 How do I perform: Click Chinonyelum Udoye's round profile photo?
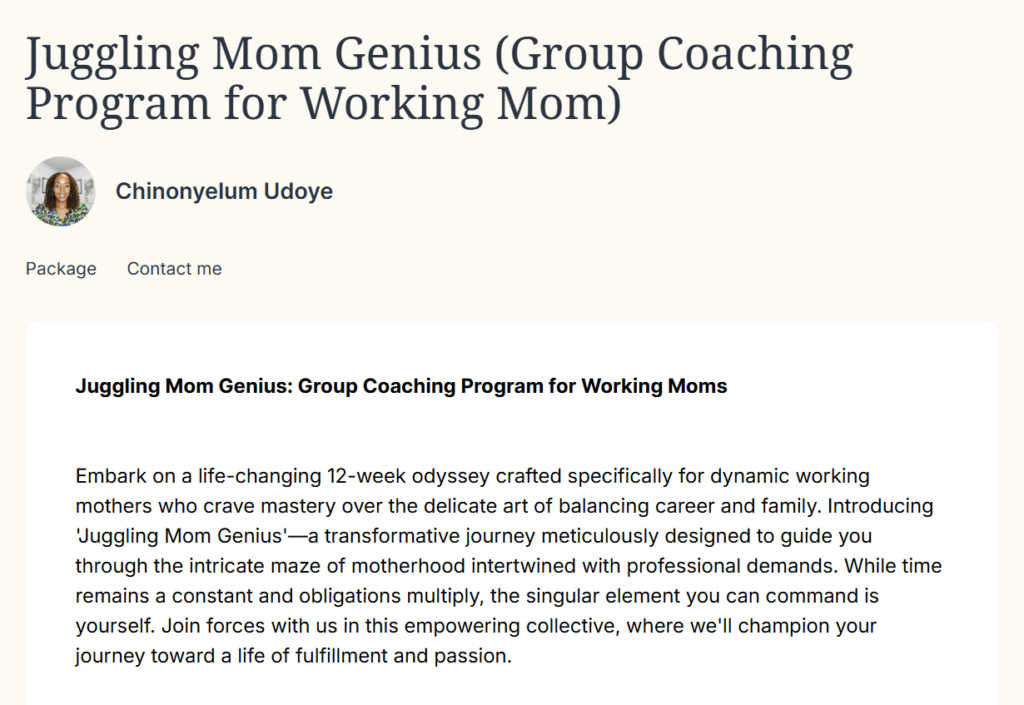coord(61,191)
